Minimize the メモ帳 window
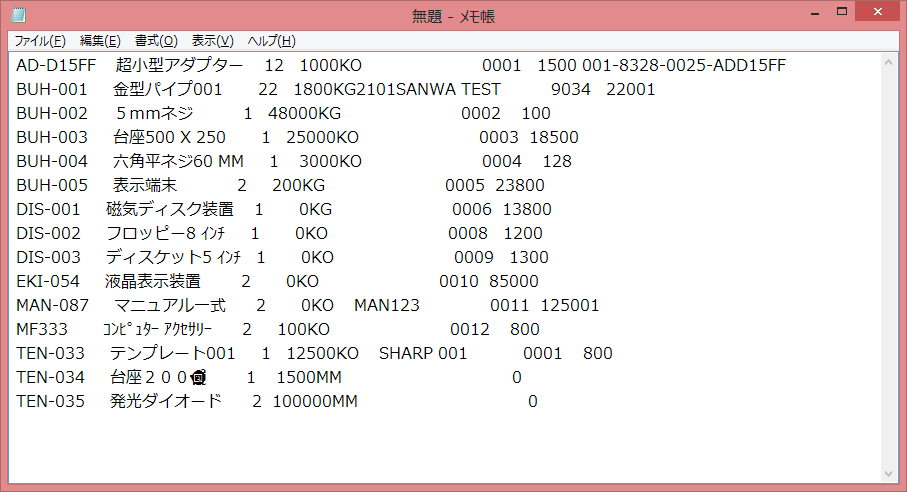 795,12
